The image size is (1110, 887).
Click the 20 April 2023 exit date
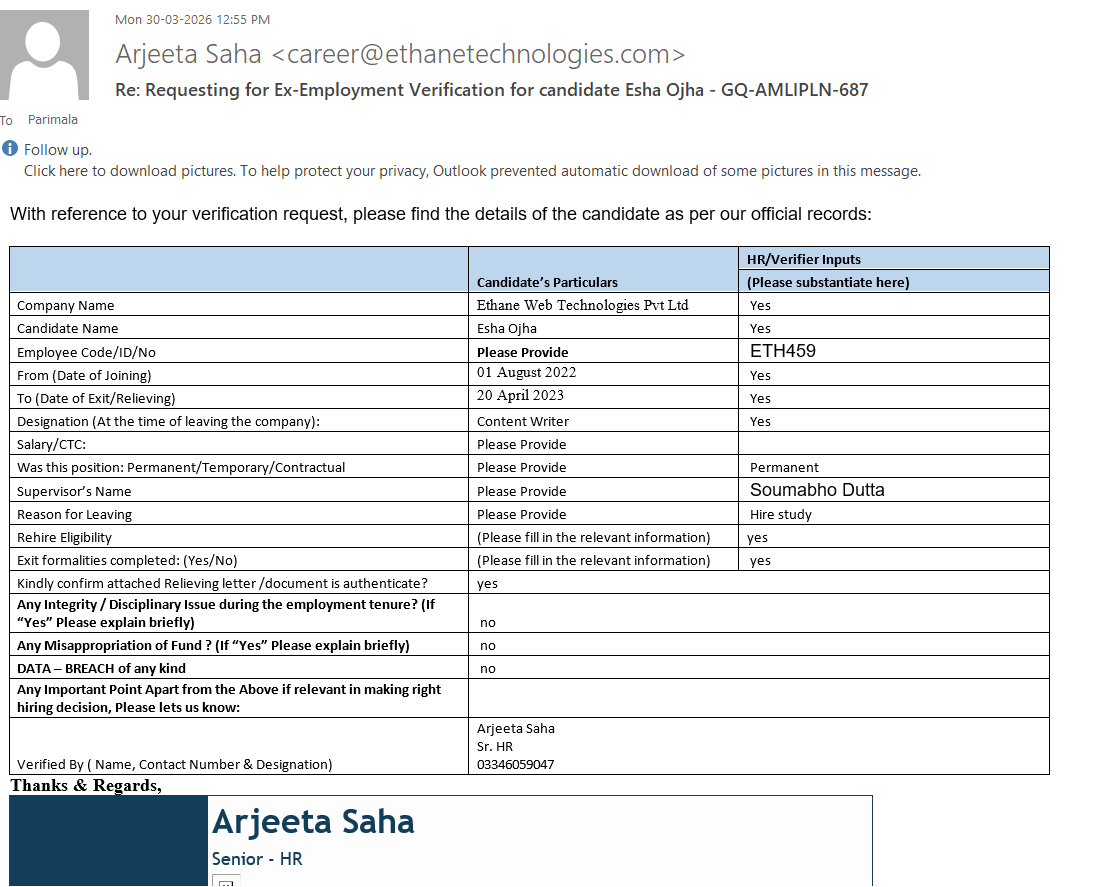520,395
